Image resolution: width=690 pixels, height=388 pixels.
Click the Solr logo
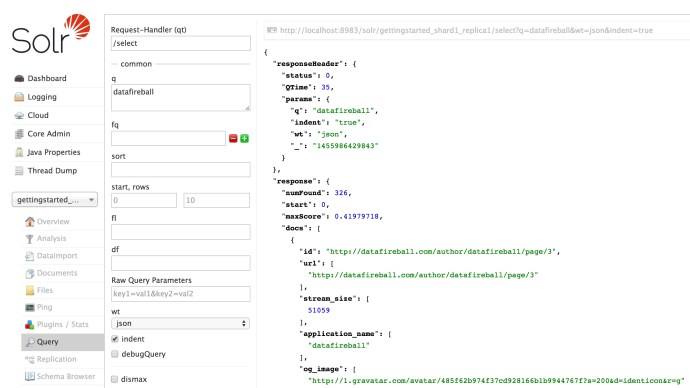tap(51, 33)
